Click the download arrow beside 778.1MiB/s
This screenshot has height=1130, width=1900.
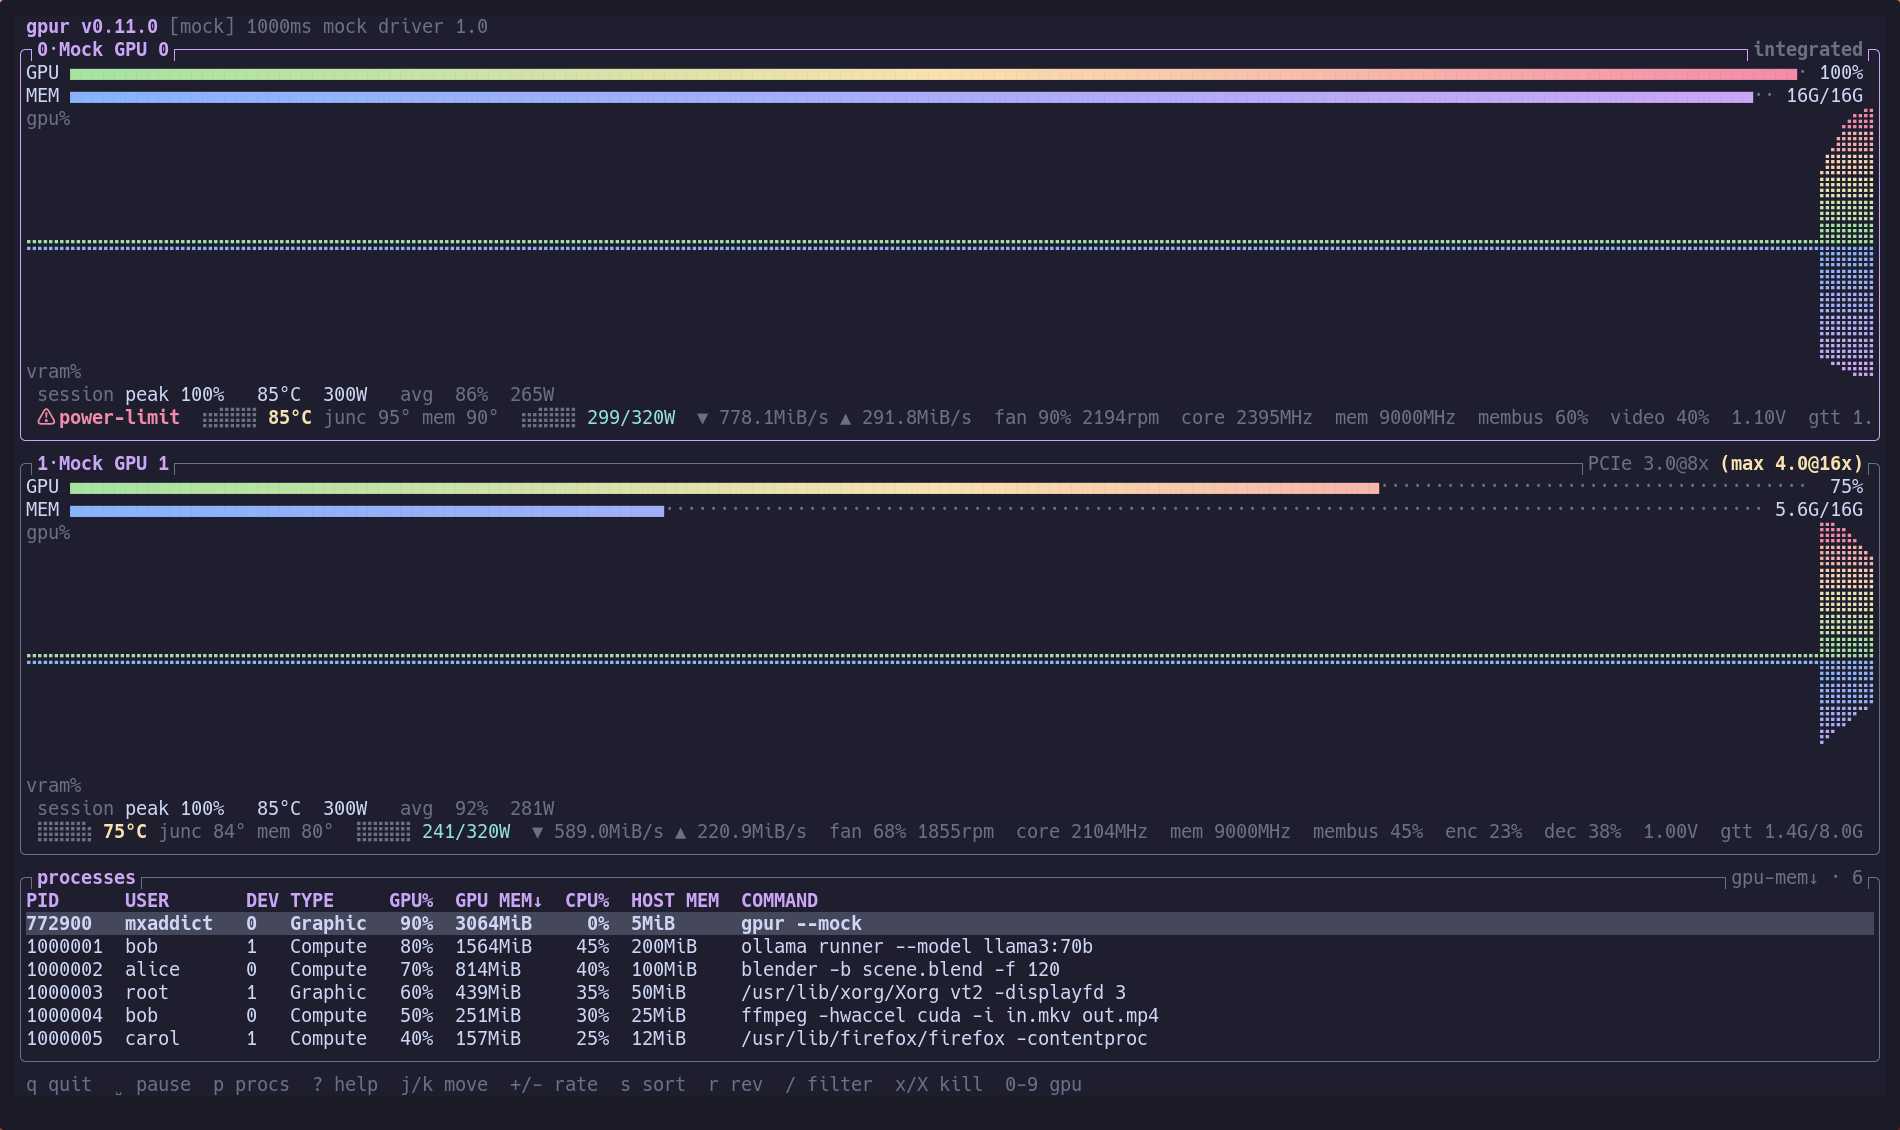click(702, 418)
